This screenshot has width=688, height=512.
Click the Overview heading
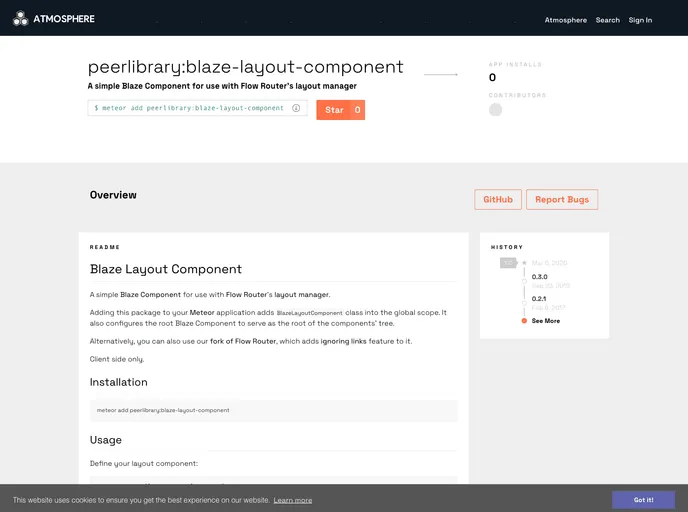tap(113, 195)
